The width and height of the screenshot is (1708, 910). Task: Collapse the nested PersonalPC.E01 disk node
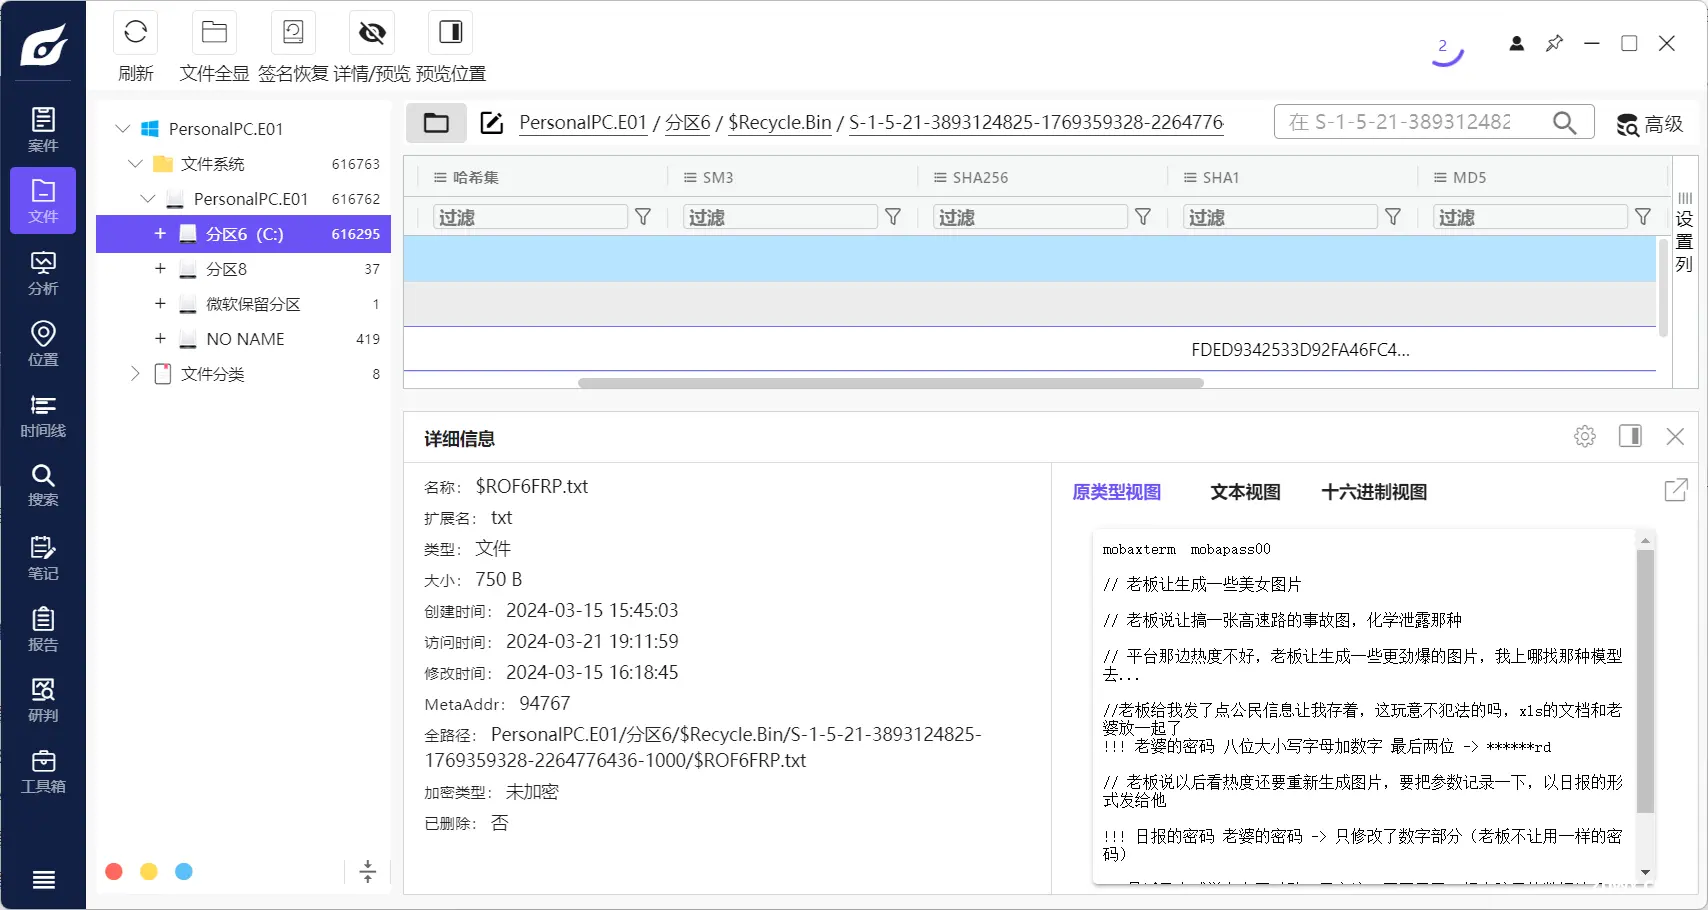coord(148,199)
